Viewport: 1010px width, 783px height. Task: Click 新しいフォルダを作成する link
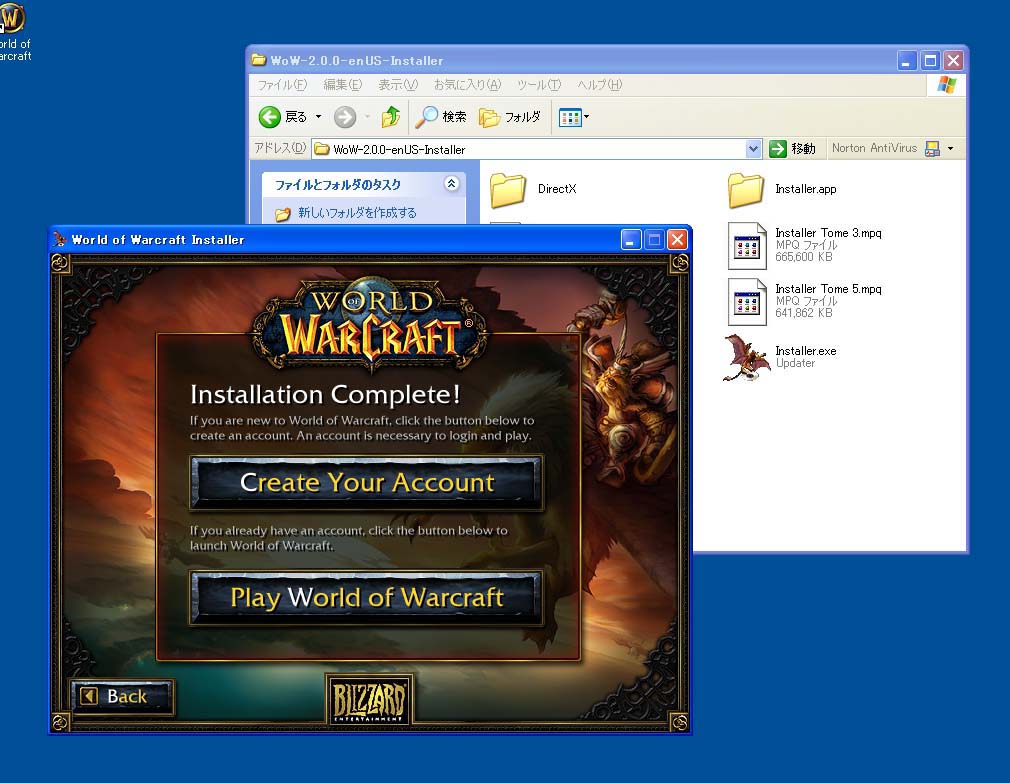(x=357, y=213)
